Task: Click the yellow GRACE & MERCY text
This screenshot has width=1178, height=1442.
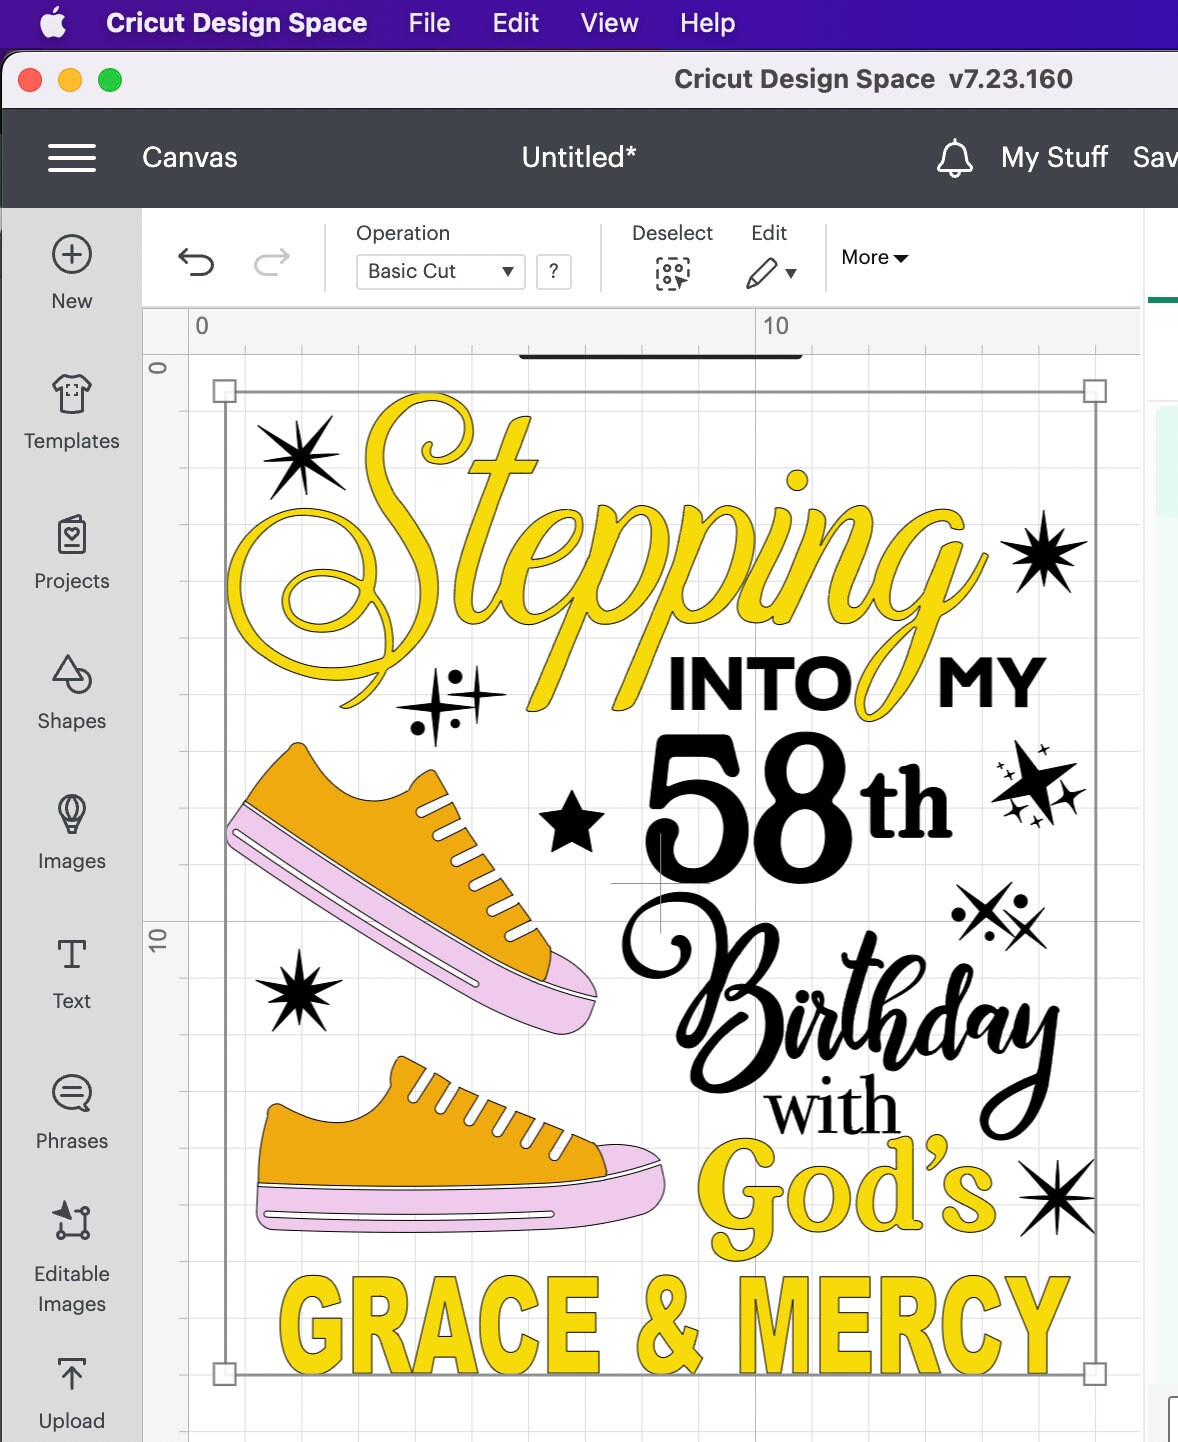Action: tap(674, 1324)
